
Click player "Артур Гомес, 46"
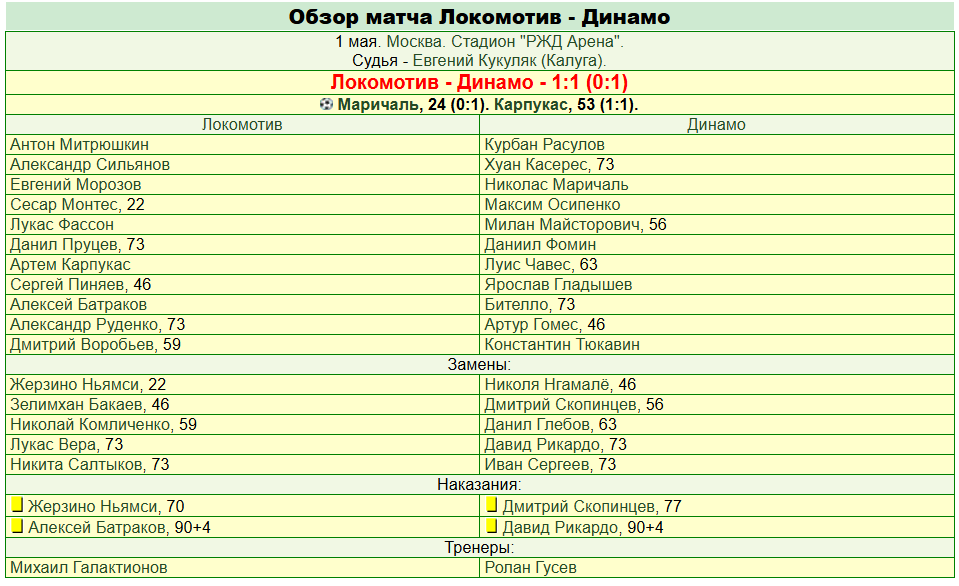[x=545, y=324]
